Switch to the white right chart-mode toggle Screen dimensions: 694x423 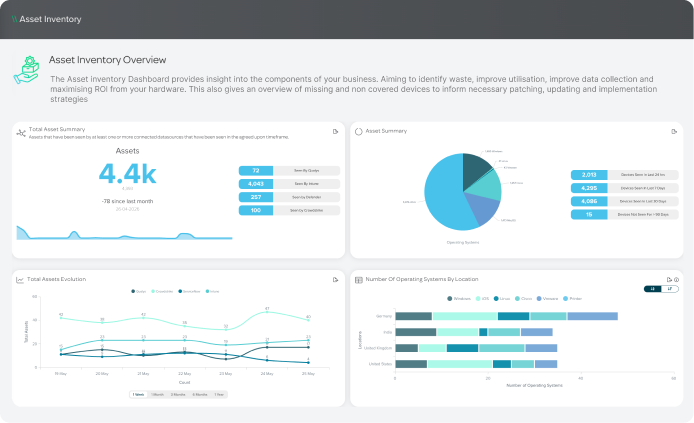tap(670, 289)
